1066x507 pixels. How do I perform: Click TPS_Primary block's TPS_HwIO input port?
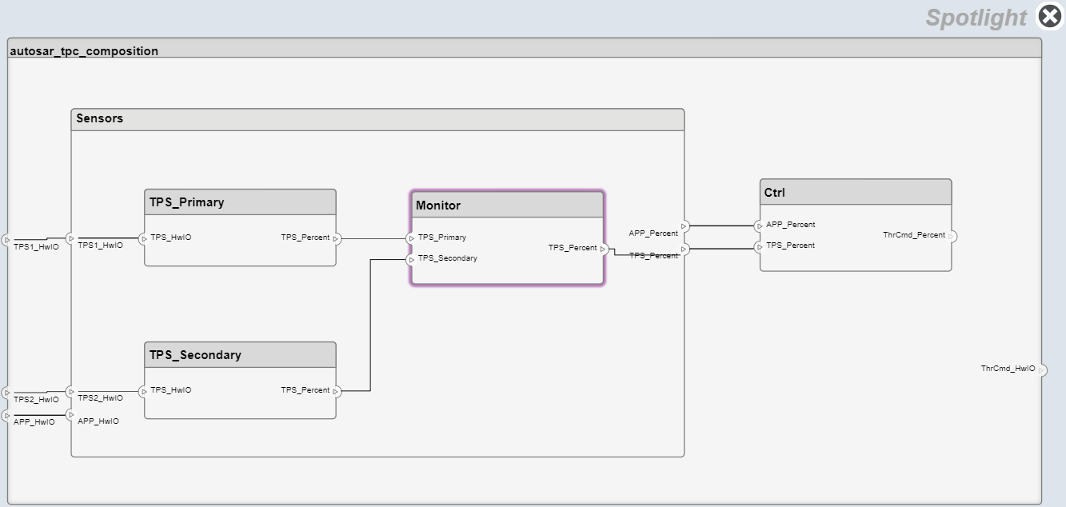point(144,239)
